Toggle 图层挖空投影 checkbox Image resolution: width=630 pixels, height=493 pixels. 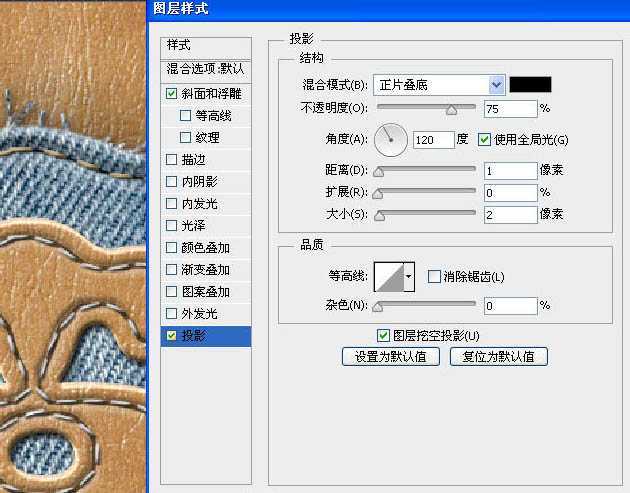[x=383, y=335]
